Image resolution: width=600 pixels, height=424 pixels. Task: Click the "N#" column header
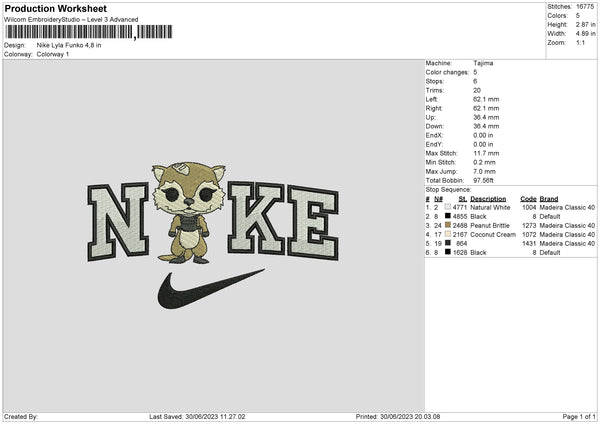(439, 199)
